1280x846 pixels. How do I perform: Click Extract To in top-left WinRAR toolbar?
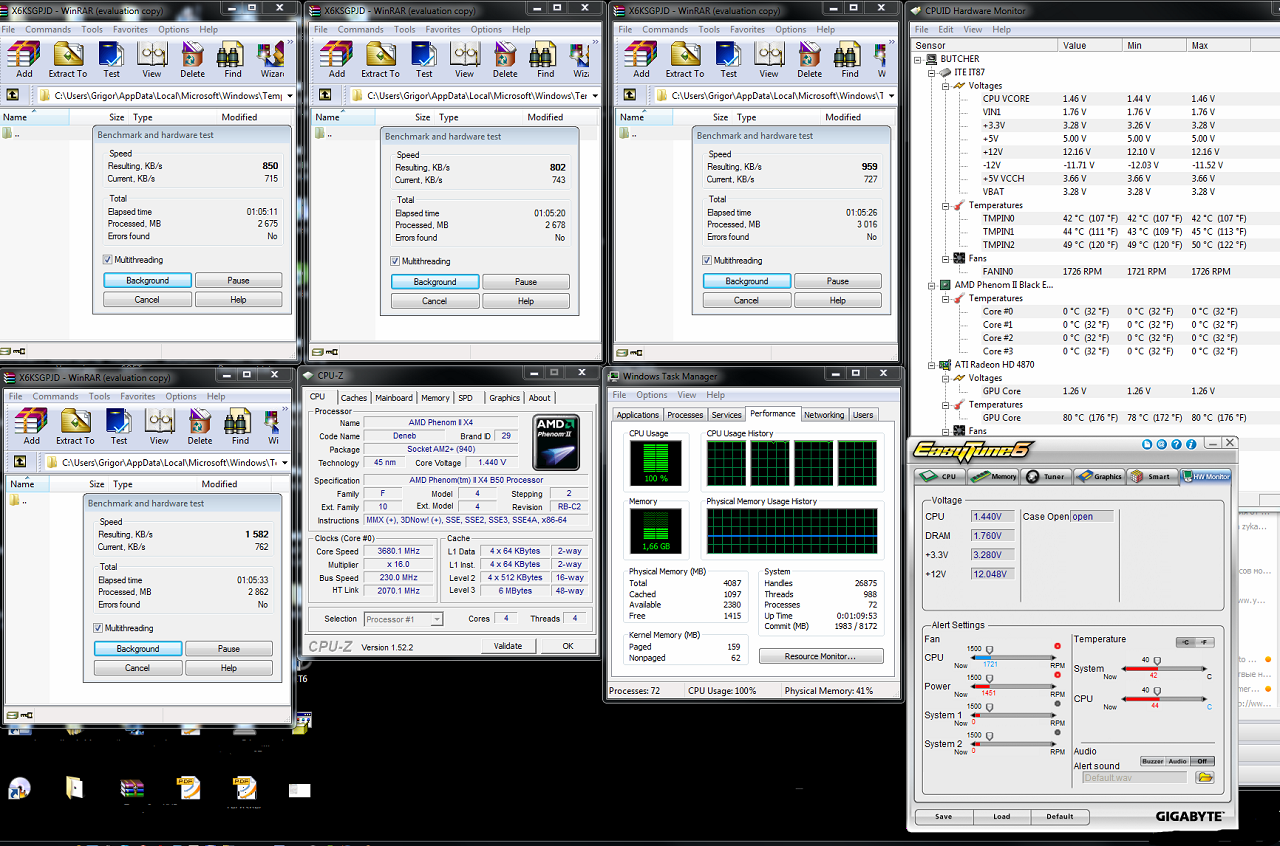coord(68,59)
